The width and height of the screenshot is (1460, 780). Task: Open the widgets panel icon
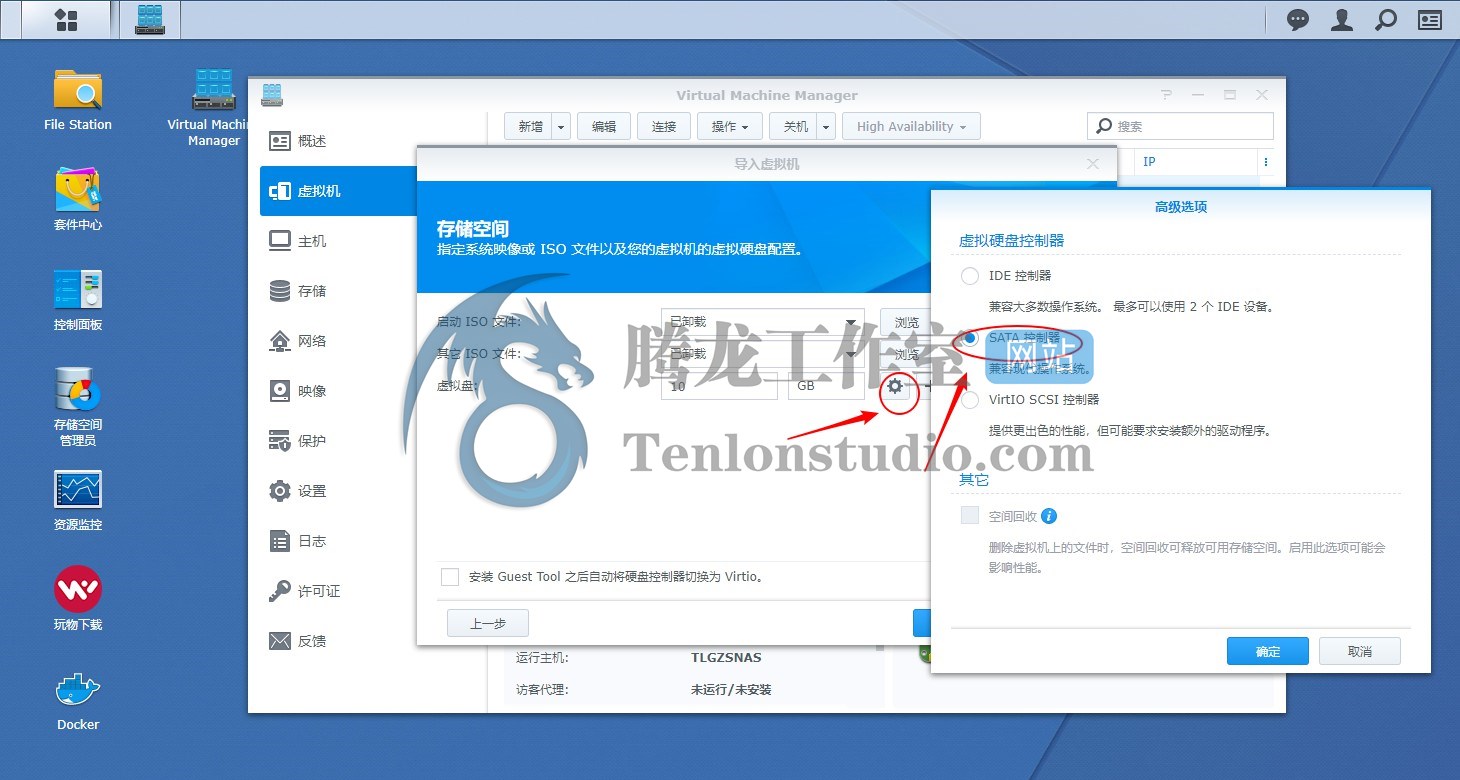(x=1430, y=20)
